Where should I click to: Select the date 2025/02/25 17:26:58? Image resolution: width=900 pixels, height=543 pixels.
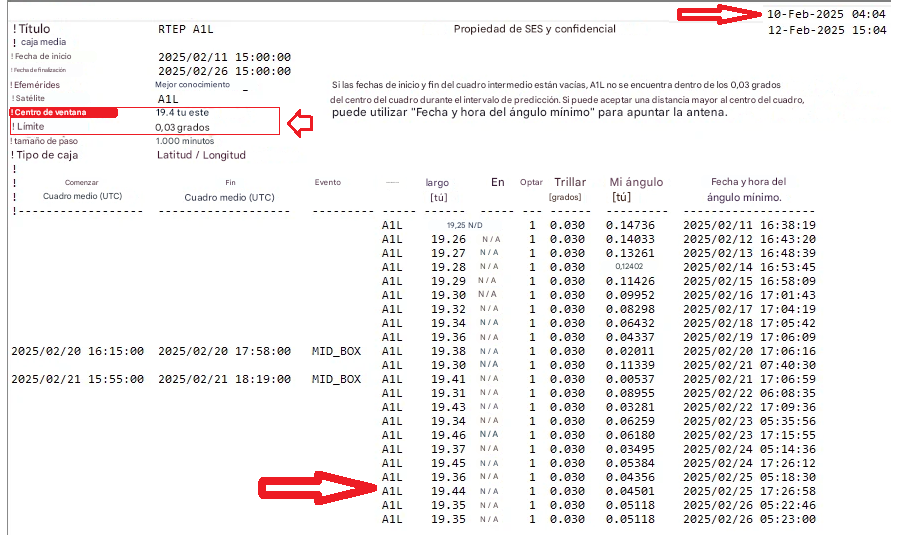tap(749, 491)
